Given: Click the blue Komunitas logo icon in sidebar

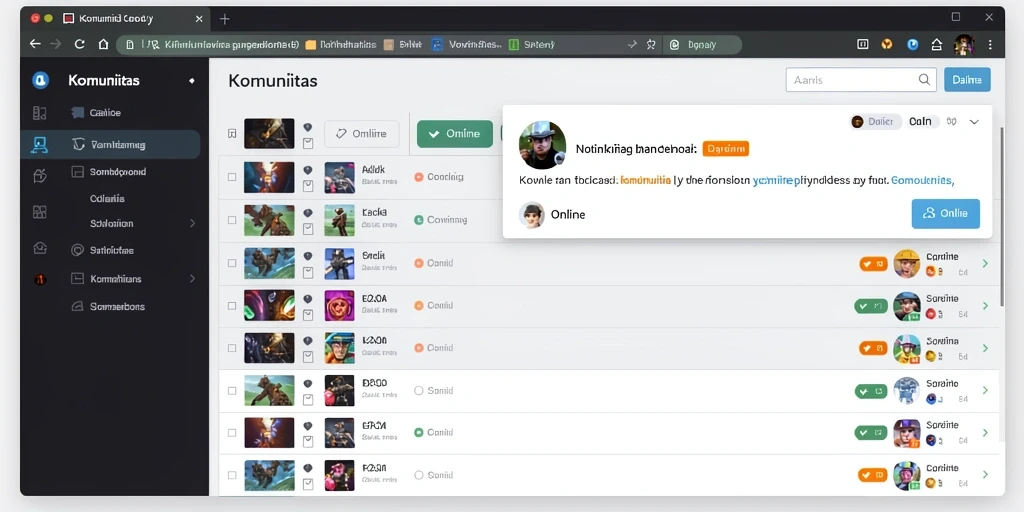Looking at the screenshot, I should point(40,80).
